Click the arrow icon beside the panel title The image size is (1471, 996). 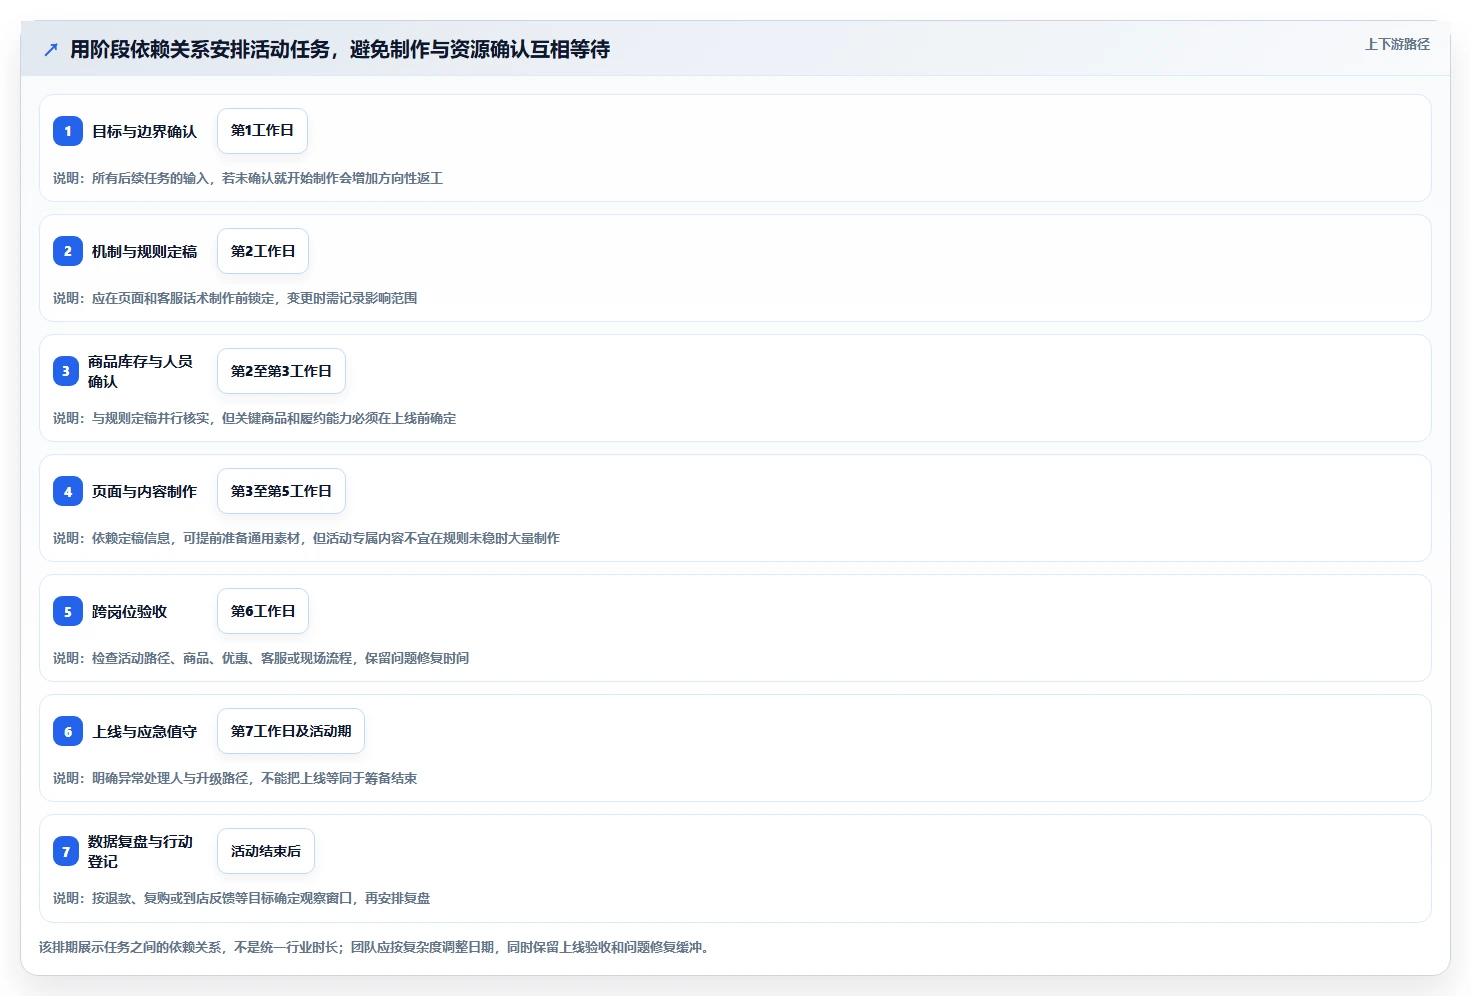coord(51,49)
